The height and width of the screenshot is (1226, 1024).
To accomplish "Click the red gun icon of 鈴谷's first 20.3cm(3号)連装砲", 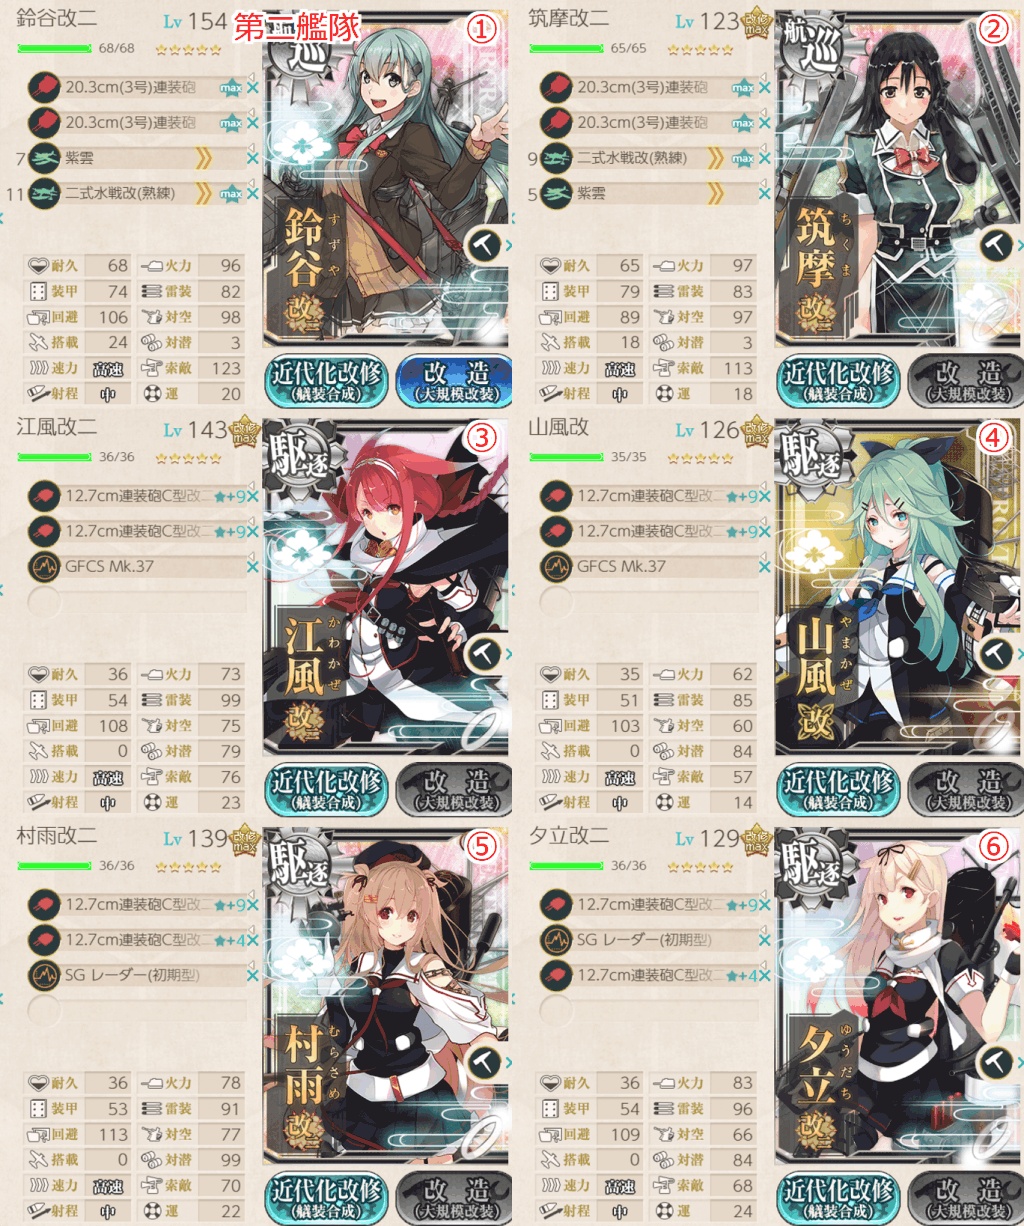I will click(44, 88).
